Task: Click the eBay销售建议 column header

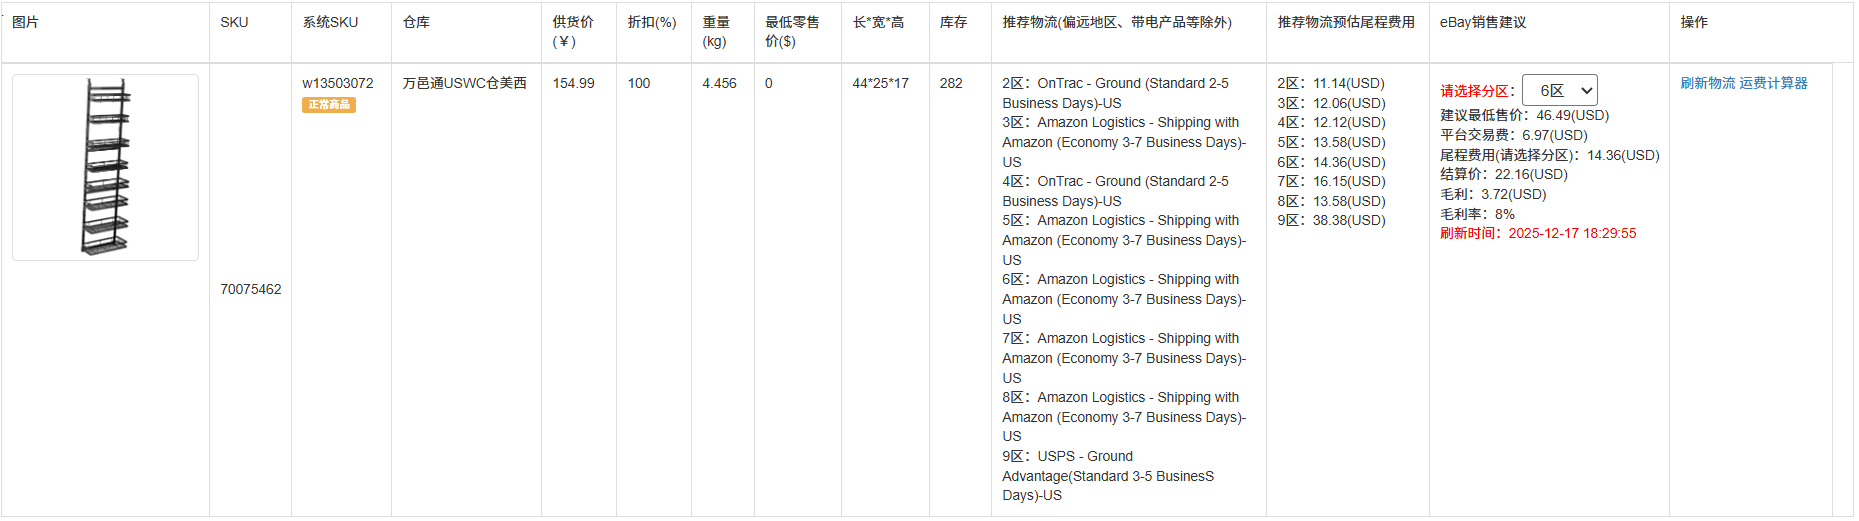Action: [1483, 22]
